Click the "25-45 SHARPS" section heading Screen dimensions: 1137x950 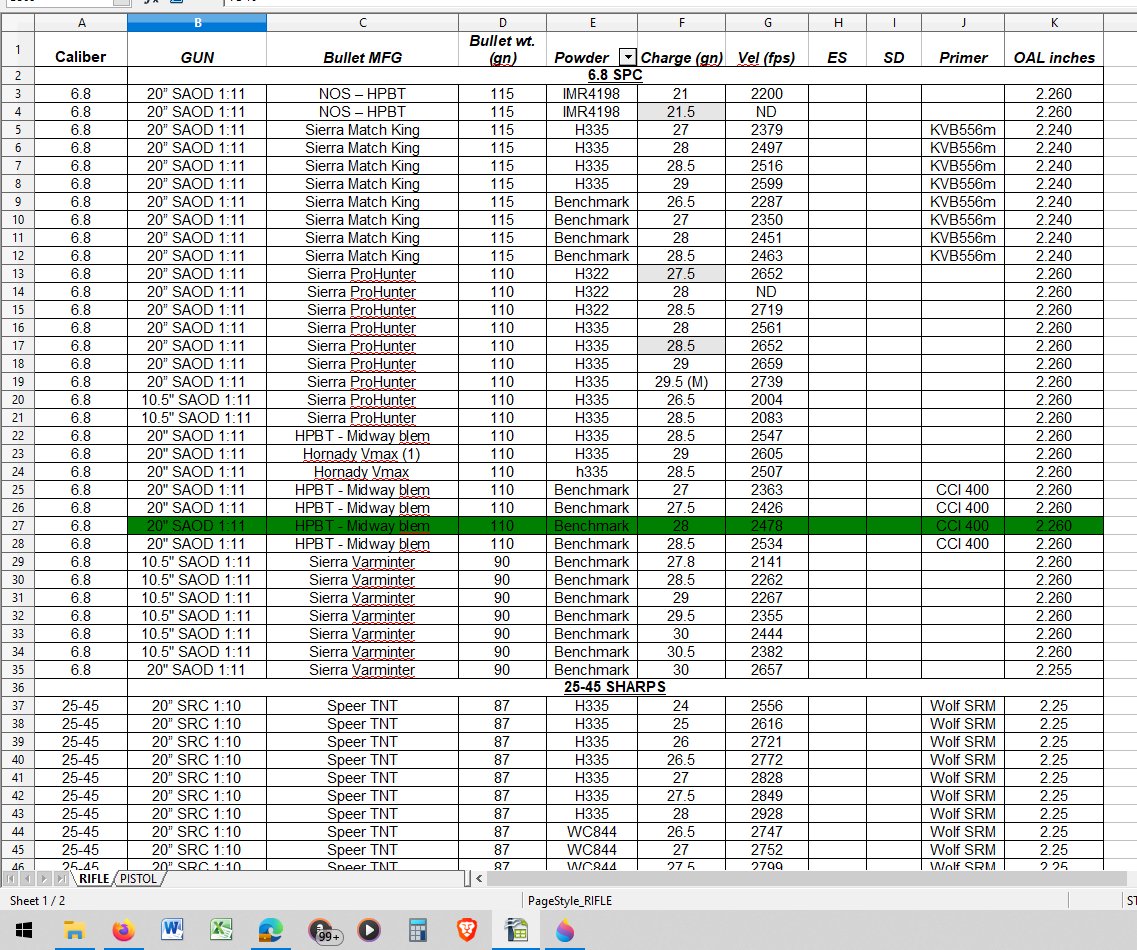(615, 687)
